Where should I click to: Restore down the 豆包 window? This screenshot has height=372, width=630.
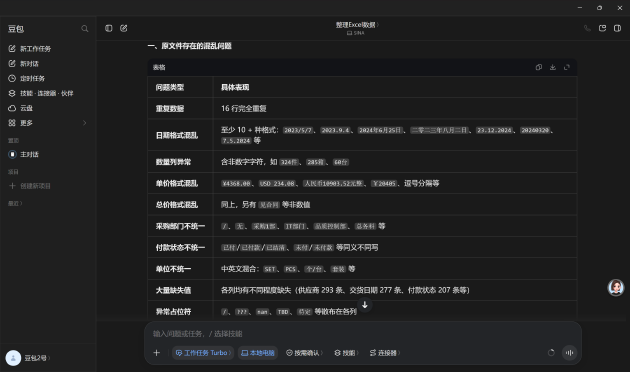tap(599, 8)
